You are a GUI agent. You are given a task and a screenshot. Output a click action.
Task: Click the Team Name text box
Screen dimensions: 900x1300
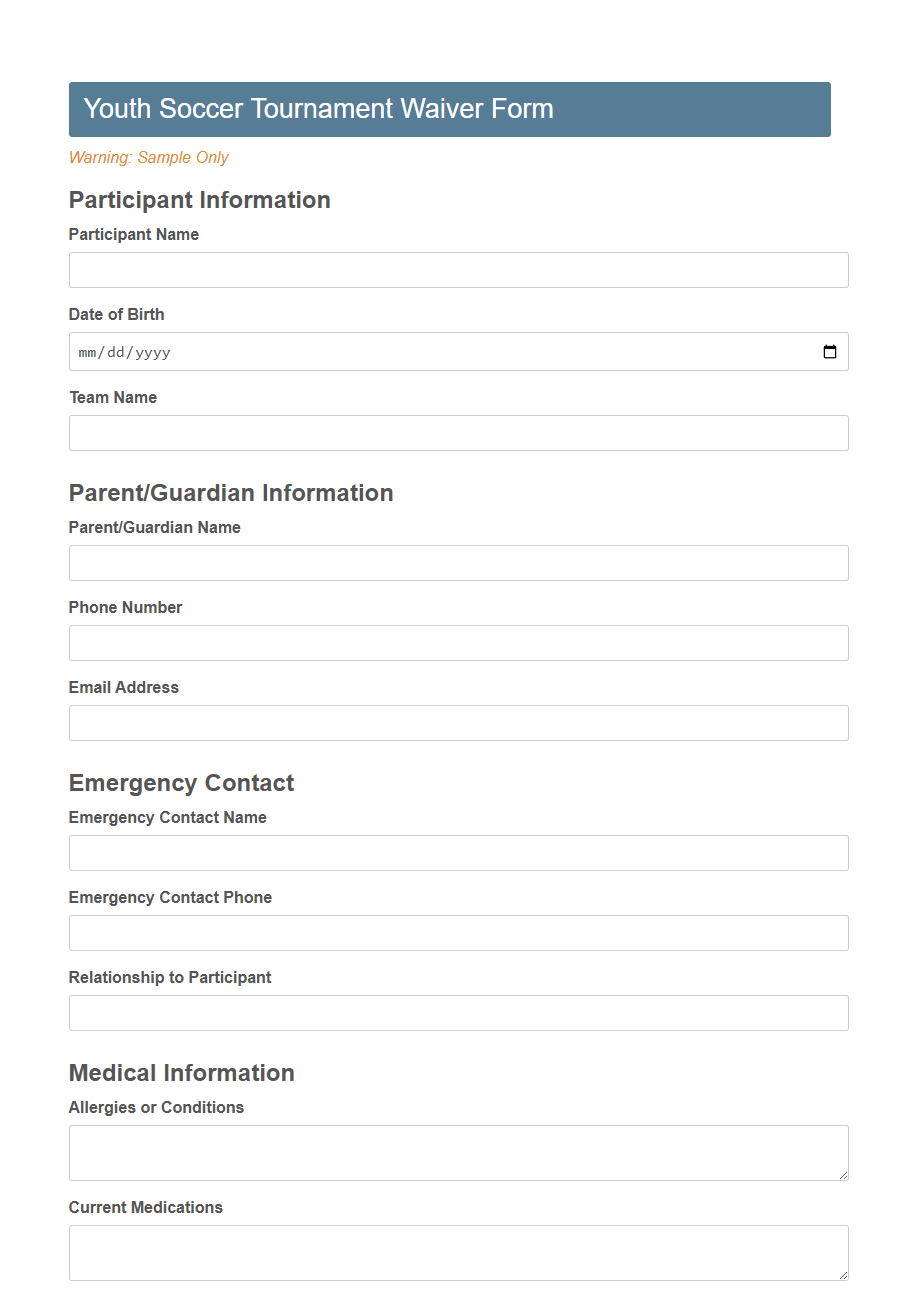458,433
